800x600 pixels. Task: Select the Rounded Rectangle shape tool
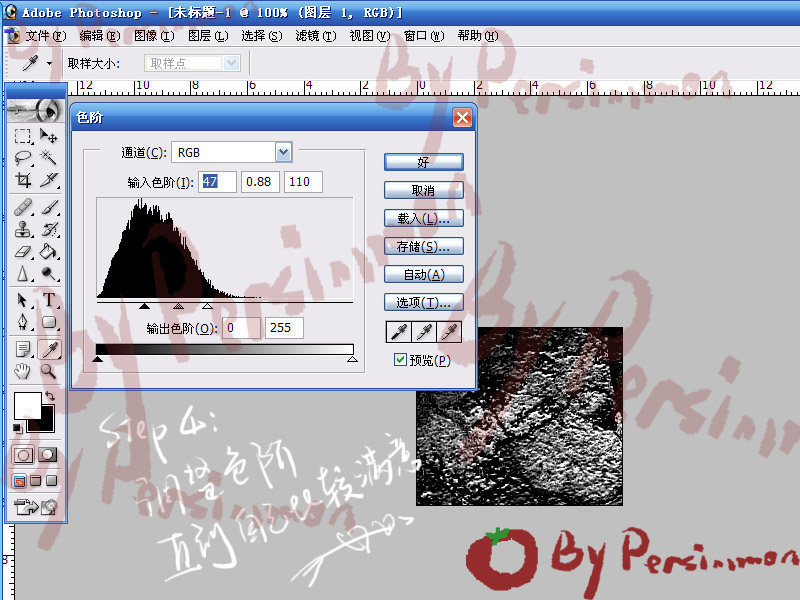(x=49, y=322)
